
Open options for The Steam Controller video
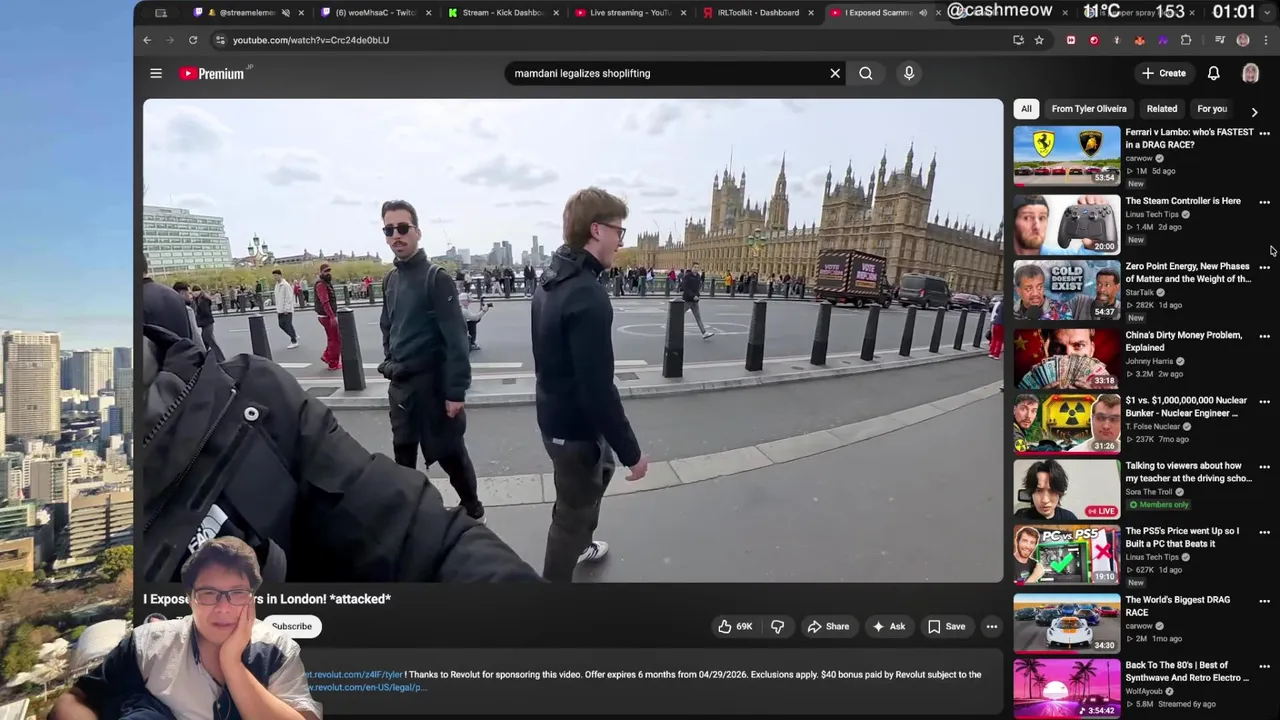pyautogui.click(x=1264, y=202)
